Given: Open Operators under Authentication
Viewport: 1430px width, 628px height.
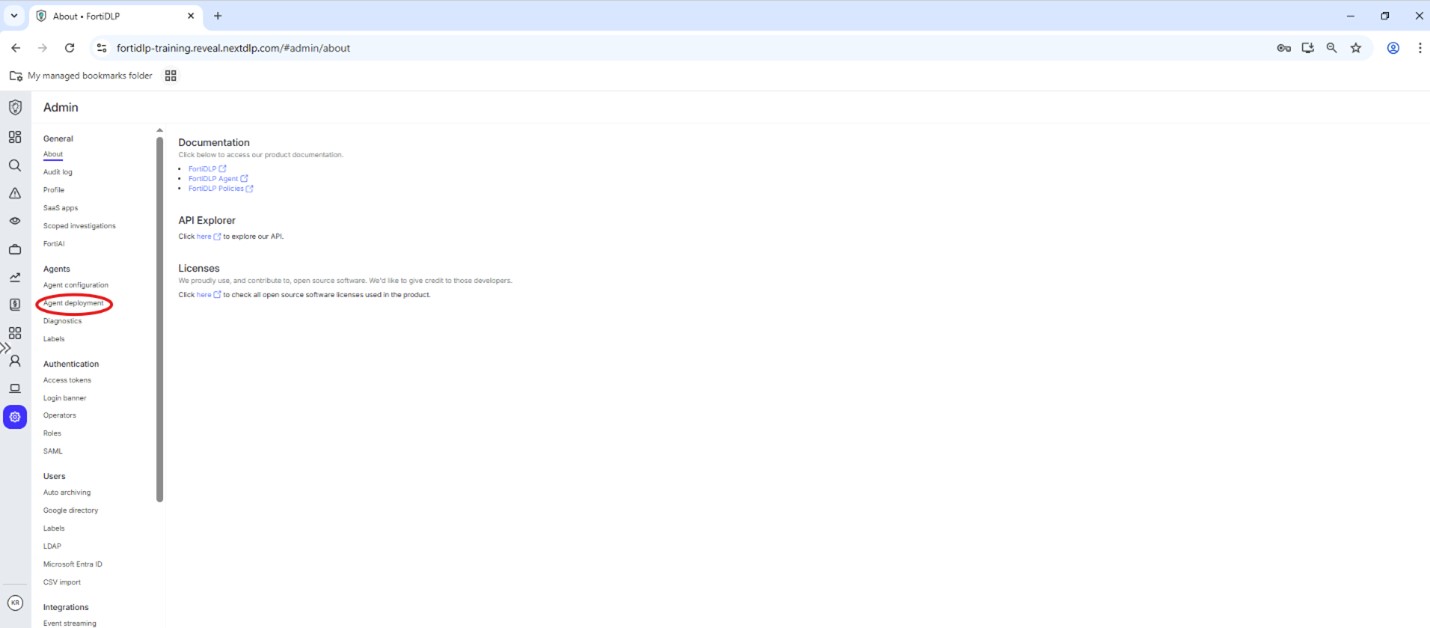Looking at the screenshot, I should point(60,416).
